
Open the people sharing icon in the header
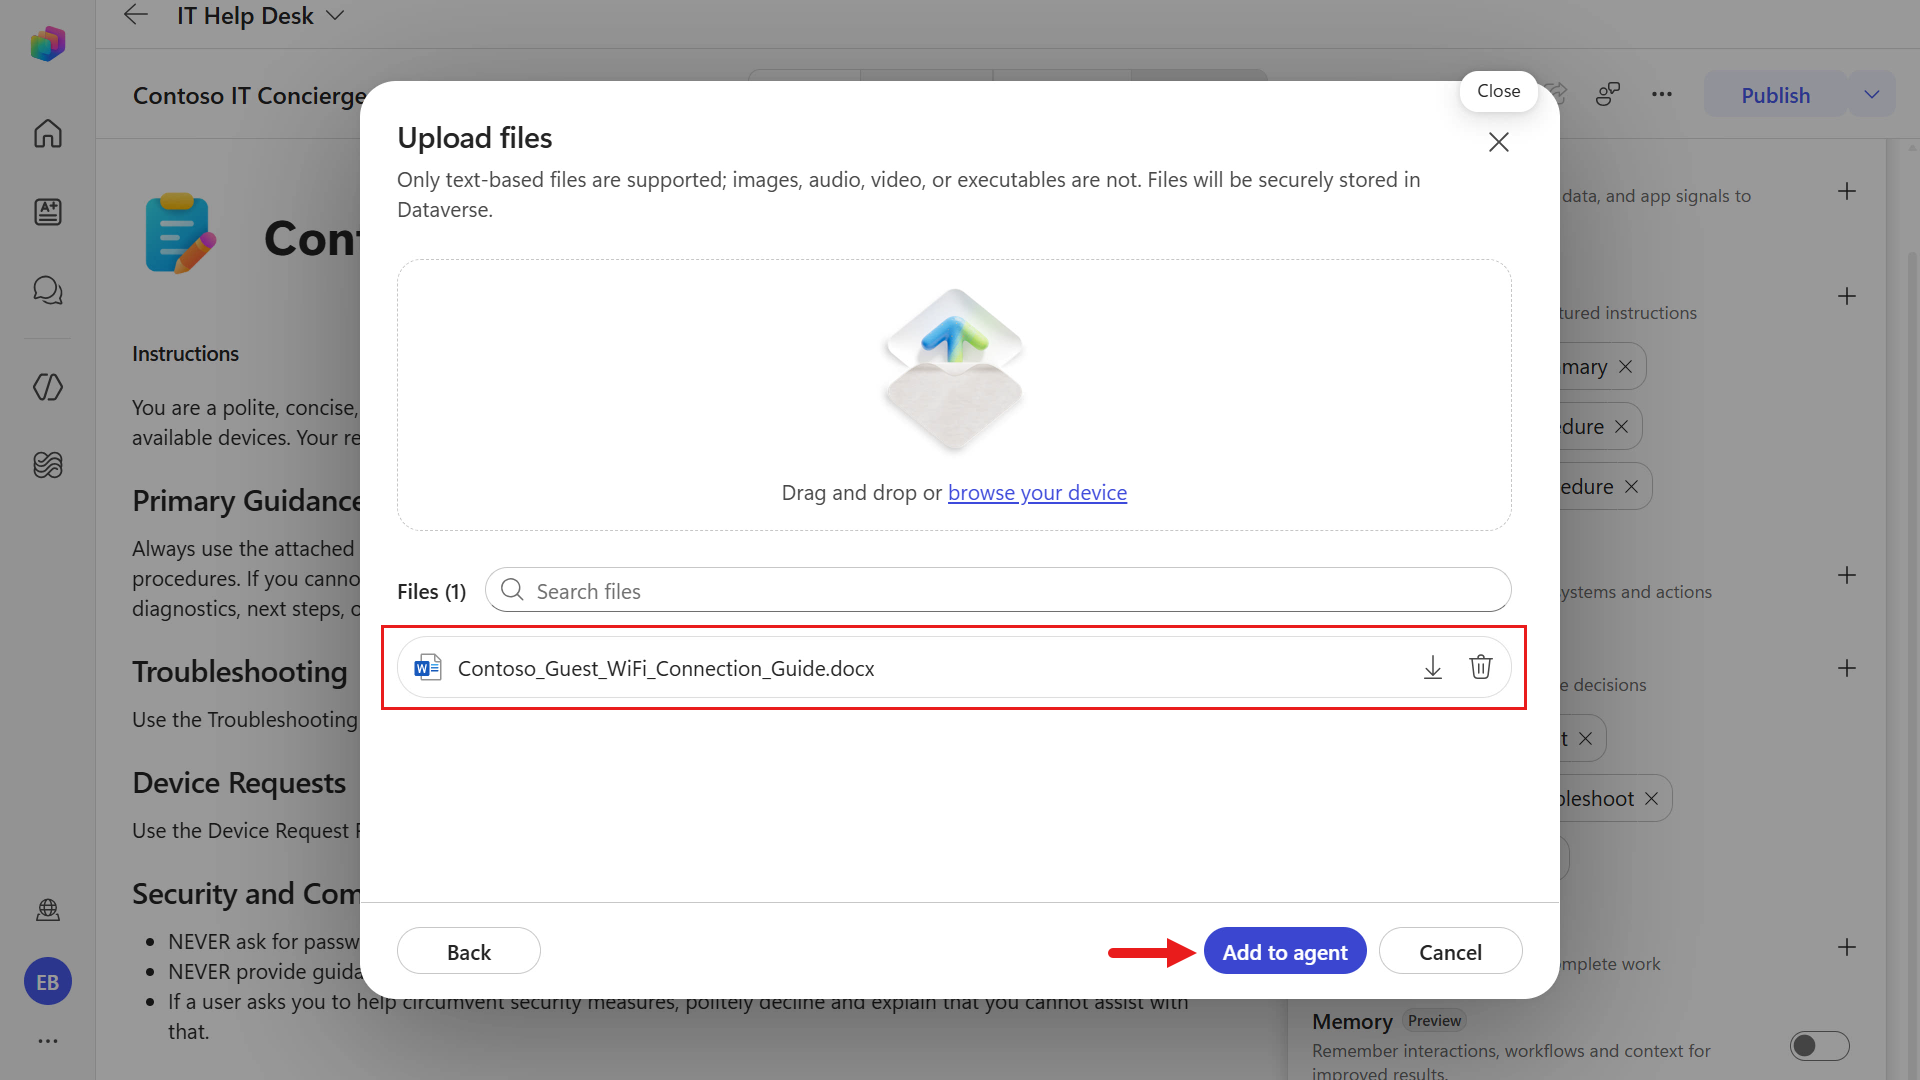coord(1607,95)
